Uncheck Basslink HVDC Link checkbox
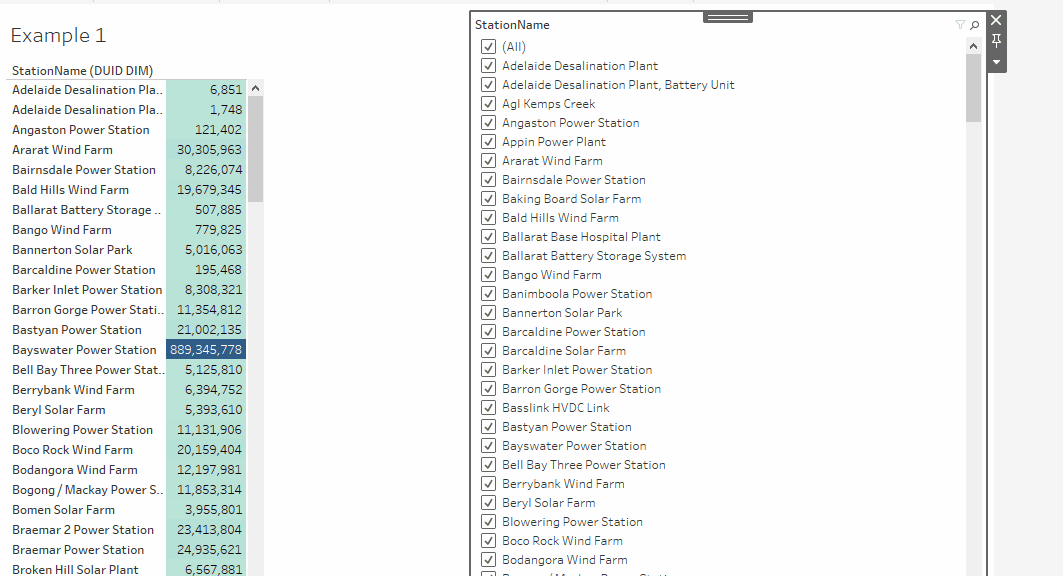The width and height of the screenshot is (1063, 576). click(x=489, y=408)
